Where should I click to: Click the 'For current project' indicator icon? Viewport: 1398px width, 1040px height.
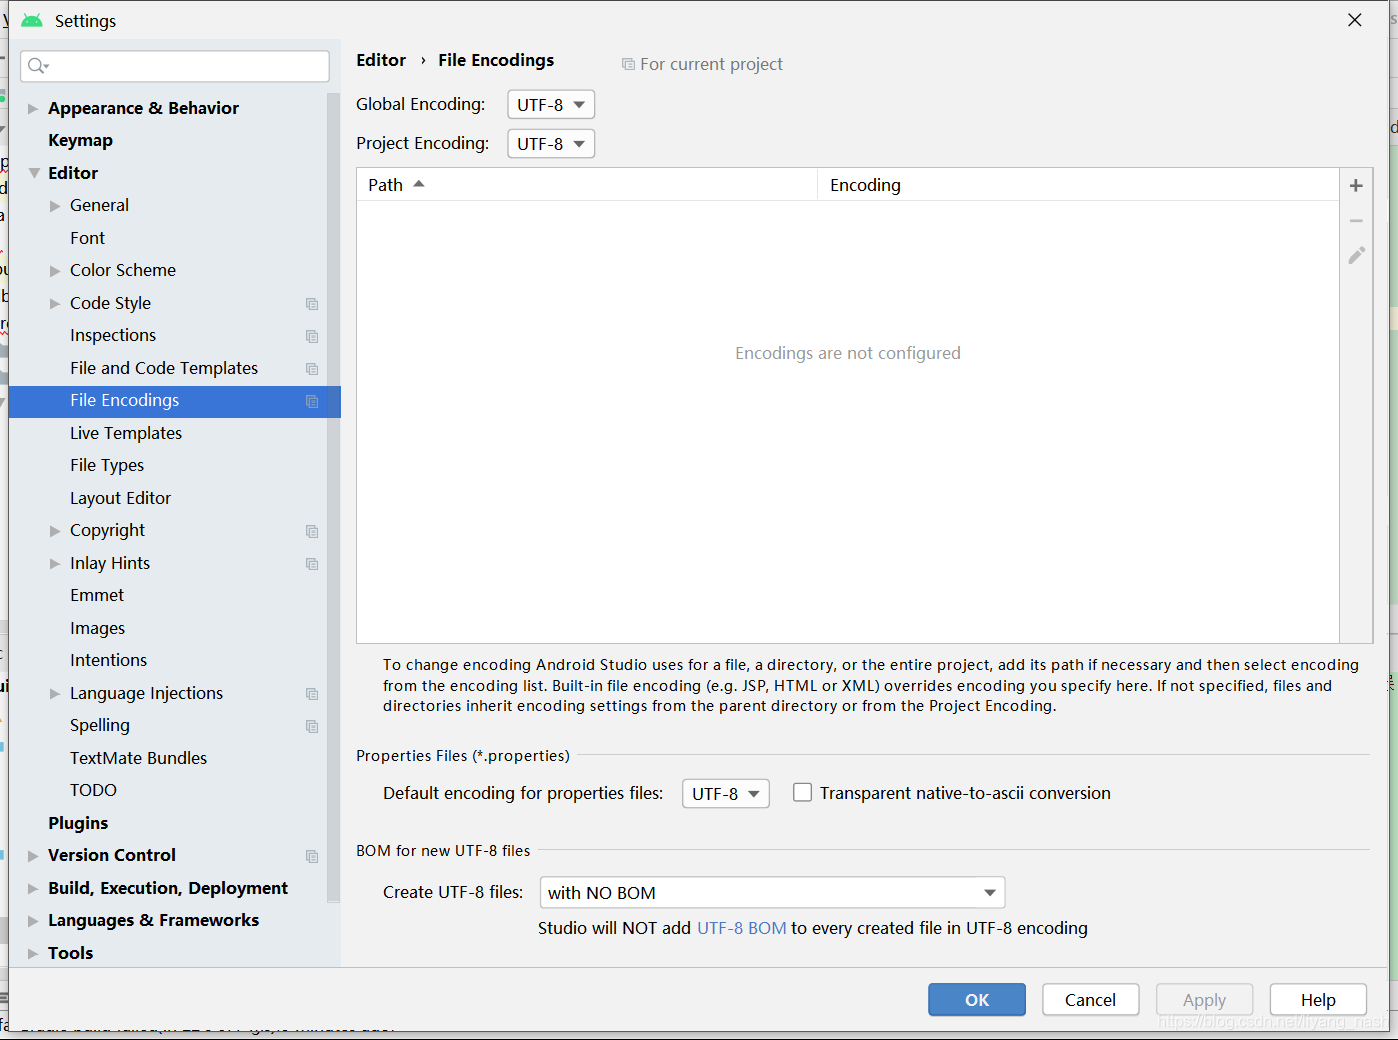point(628,63)
